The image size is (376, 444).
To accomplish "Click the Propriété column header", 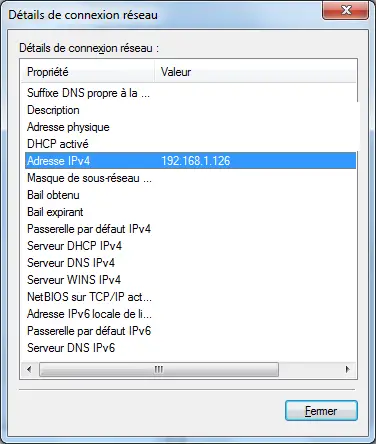I will click(88, 72).
